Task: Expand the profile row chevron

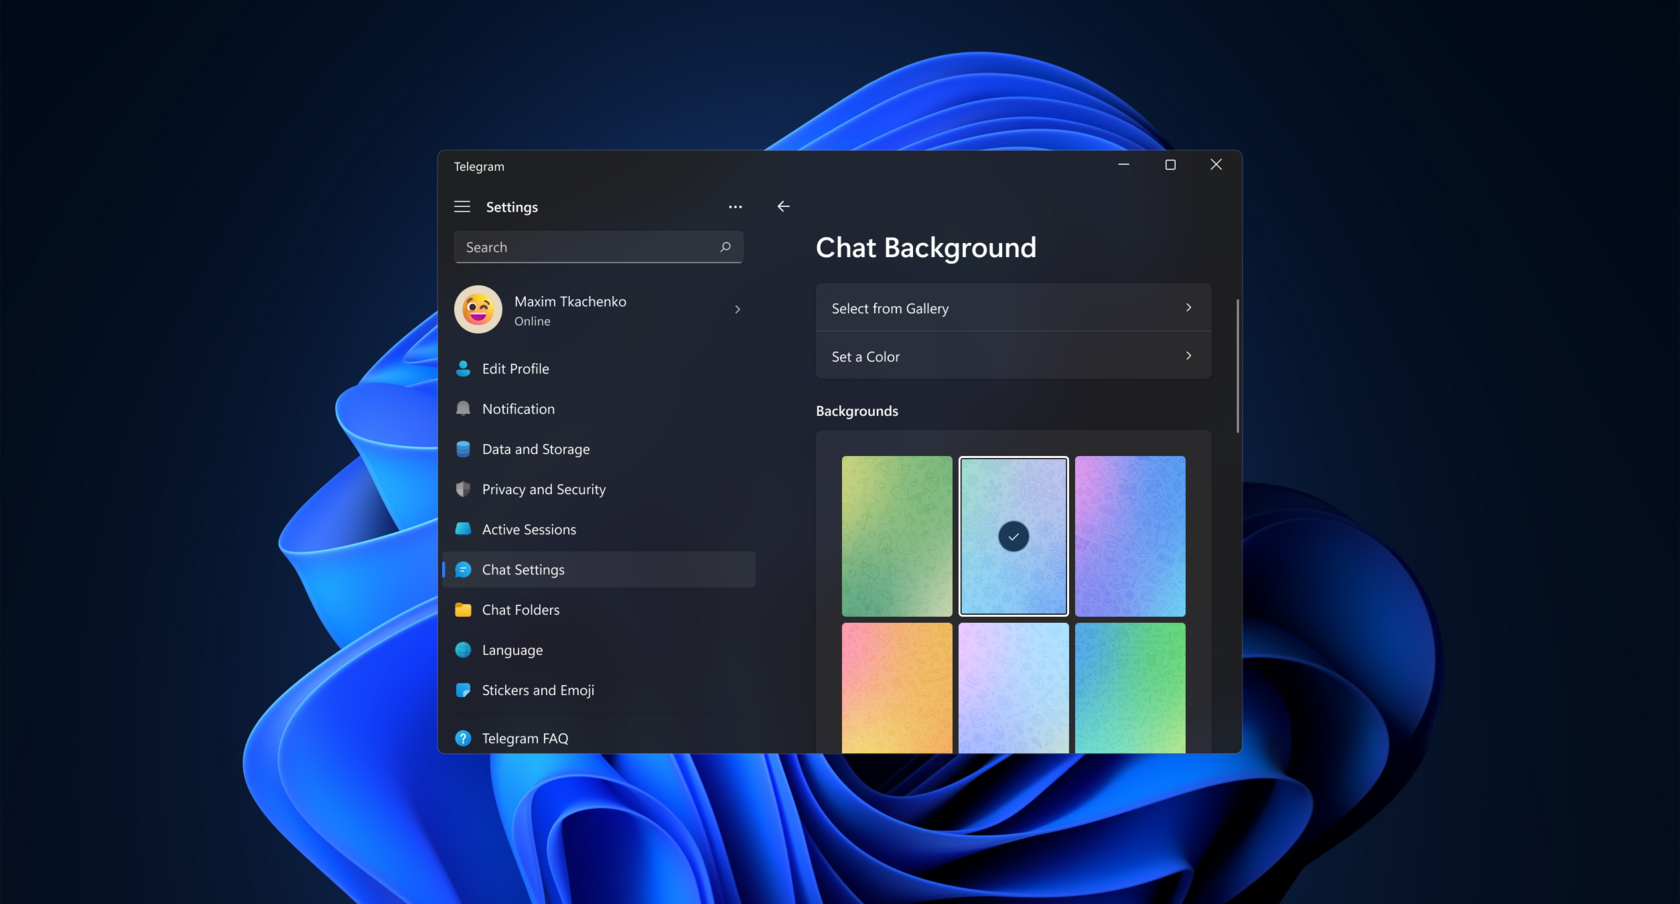Action: (x=738, y=310)
